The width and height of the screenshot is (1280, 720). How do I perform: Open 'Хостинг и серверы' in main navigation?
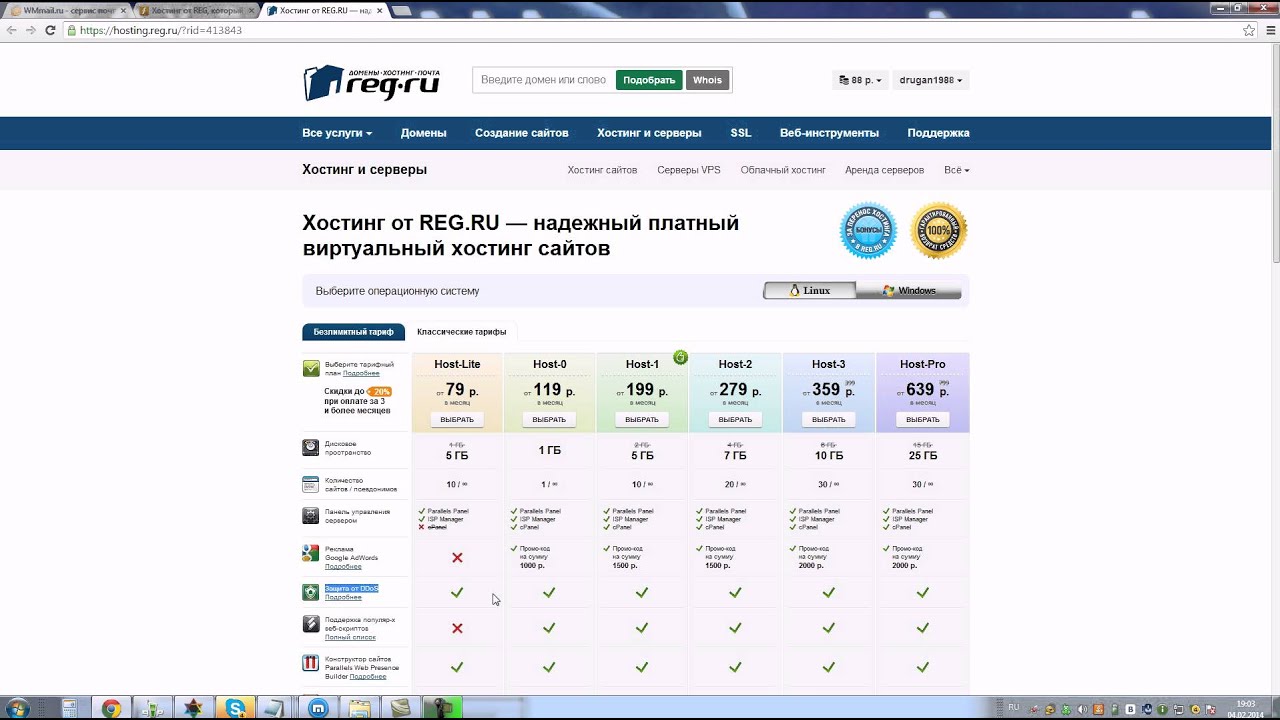coord(649,133)
